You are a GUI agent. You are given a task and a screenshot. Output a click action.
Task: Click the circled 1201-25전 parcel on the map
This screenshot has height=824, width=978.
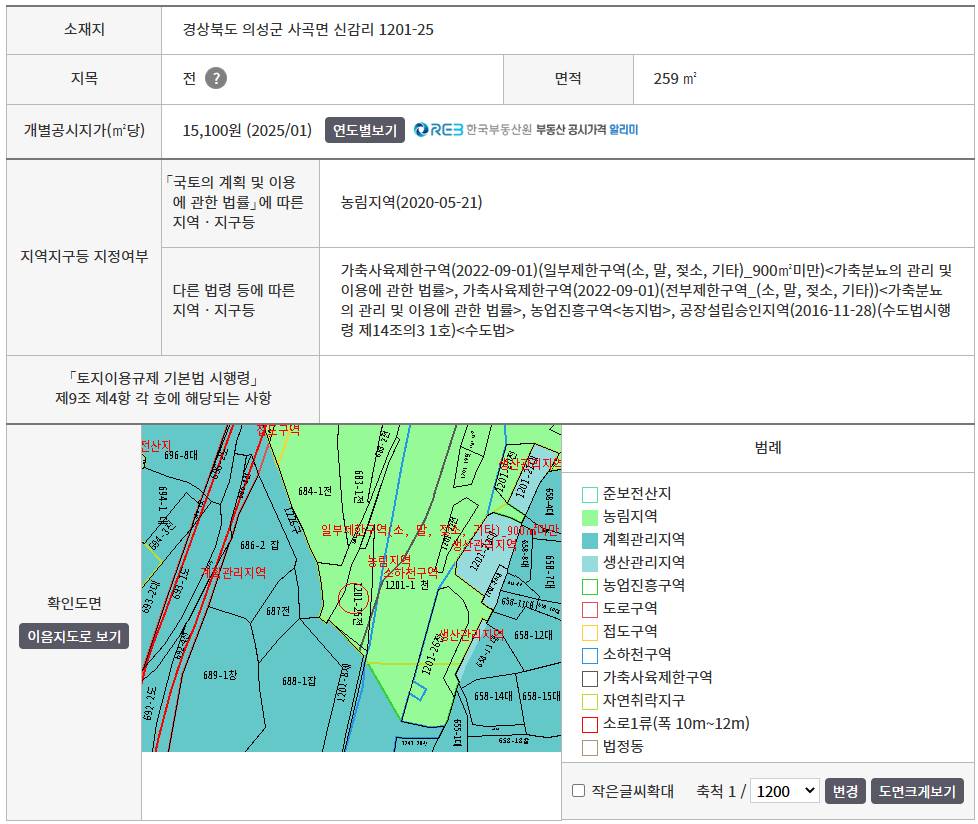pos(354,599)
